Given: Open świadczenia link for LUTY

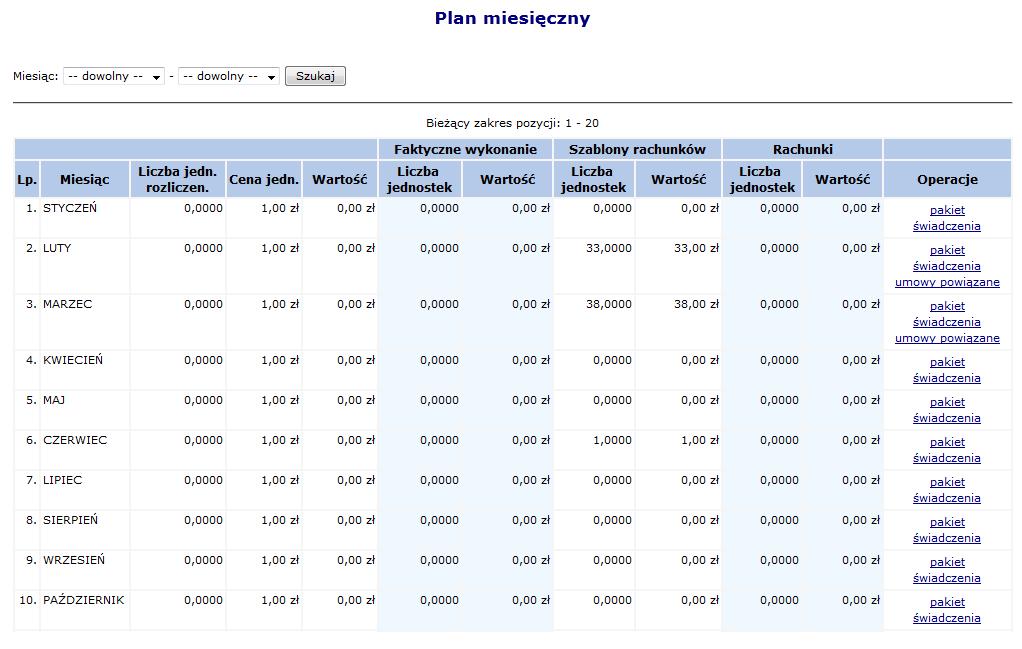Looking at the screenshot, I should coord(946,266).
